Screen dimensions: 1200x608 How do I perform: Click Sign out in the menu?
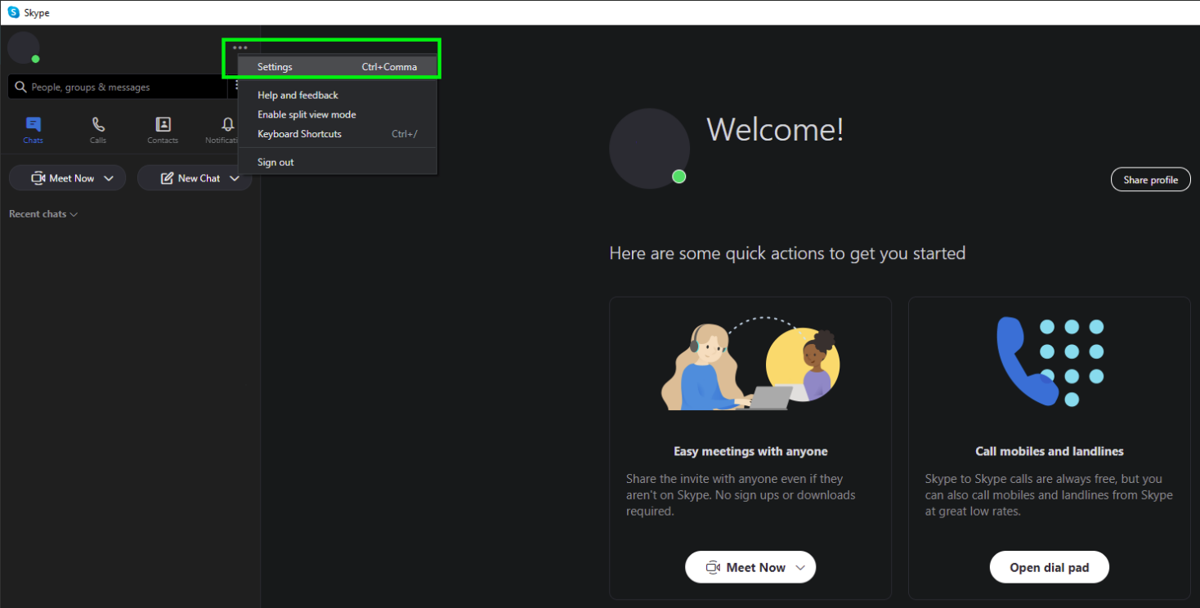[337, 162]
